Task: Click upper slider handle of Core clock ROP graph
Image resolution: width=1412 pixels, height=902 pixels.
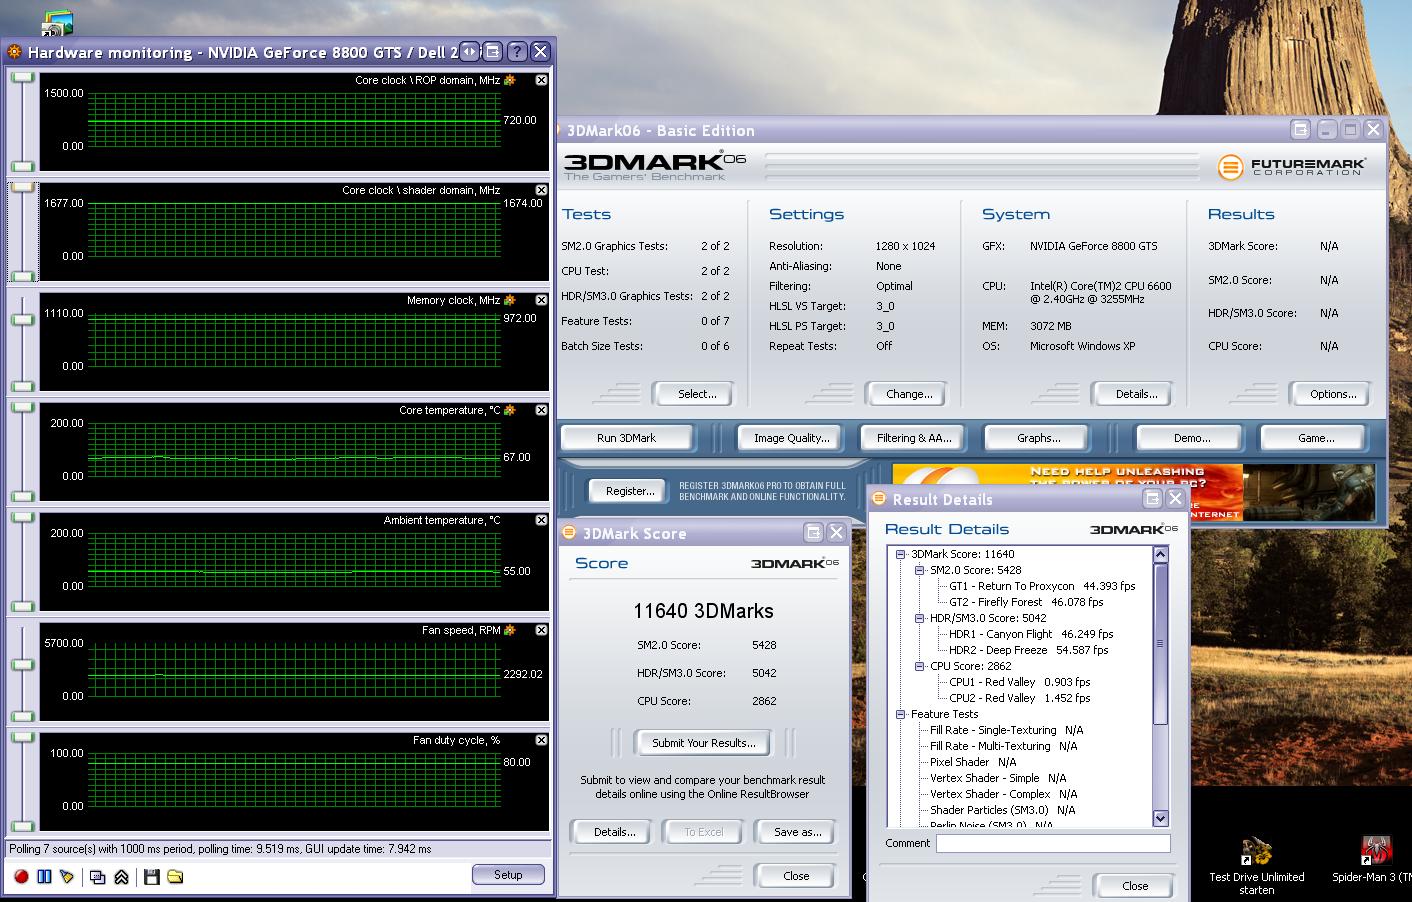Action: [22, 78]
